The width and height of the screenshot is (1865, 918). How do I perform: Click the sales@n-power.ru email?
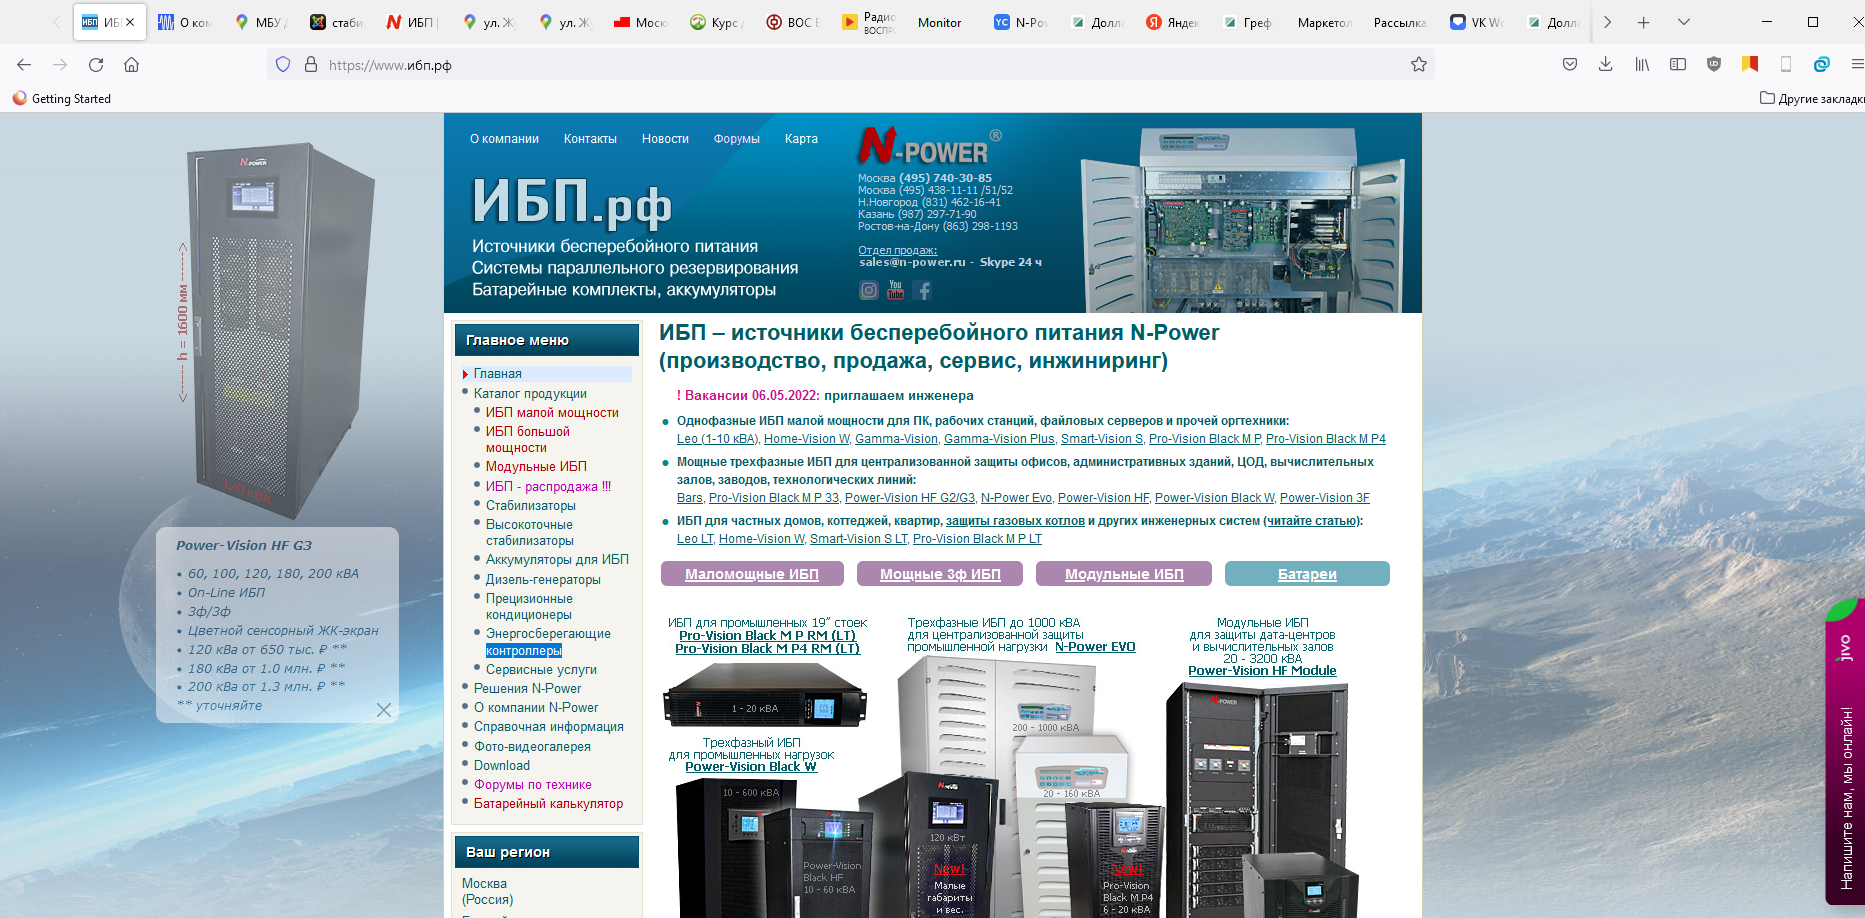pyautogui.click(x=912, y=262)
